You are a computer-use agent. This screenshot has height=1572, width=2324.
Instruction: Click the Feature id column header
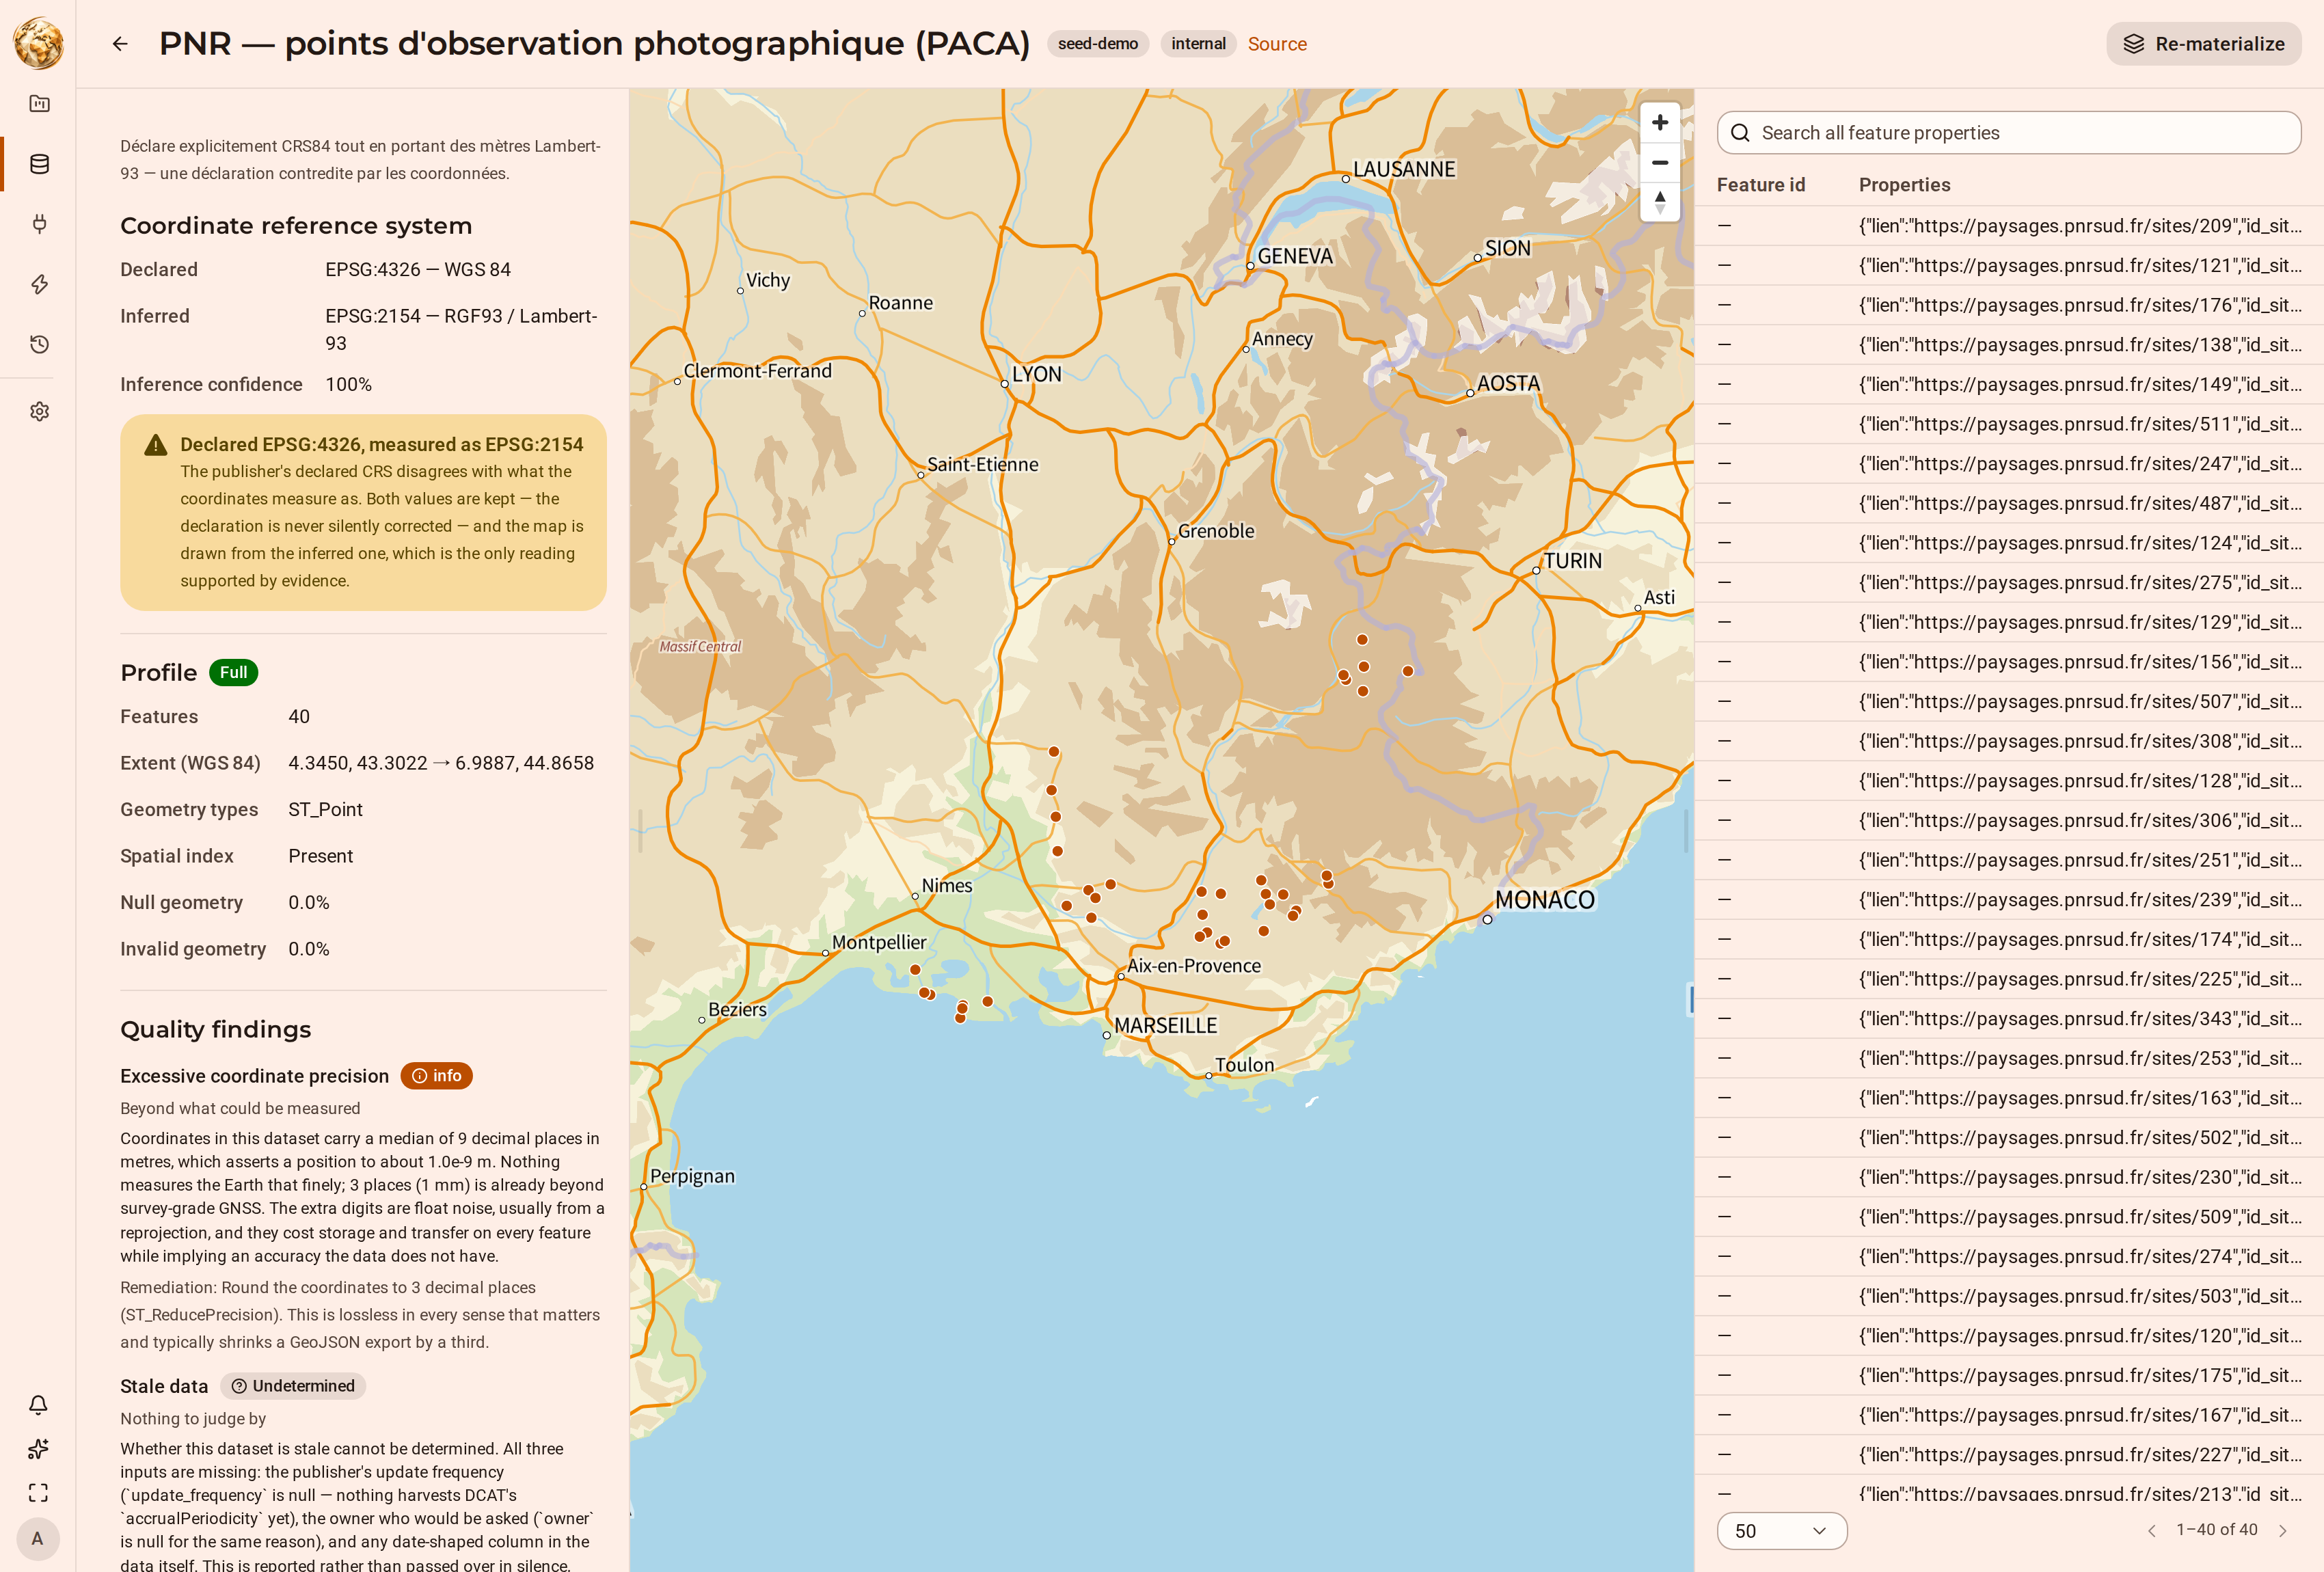[1761, 185]
